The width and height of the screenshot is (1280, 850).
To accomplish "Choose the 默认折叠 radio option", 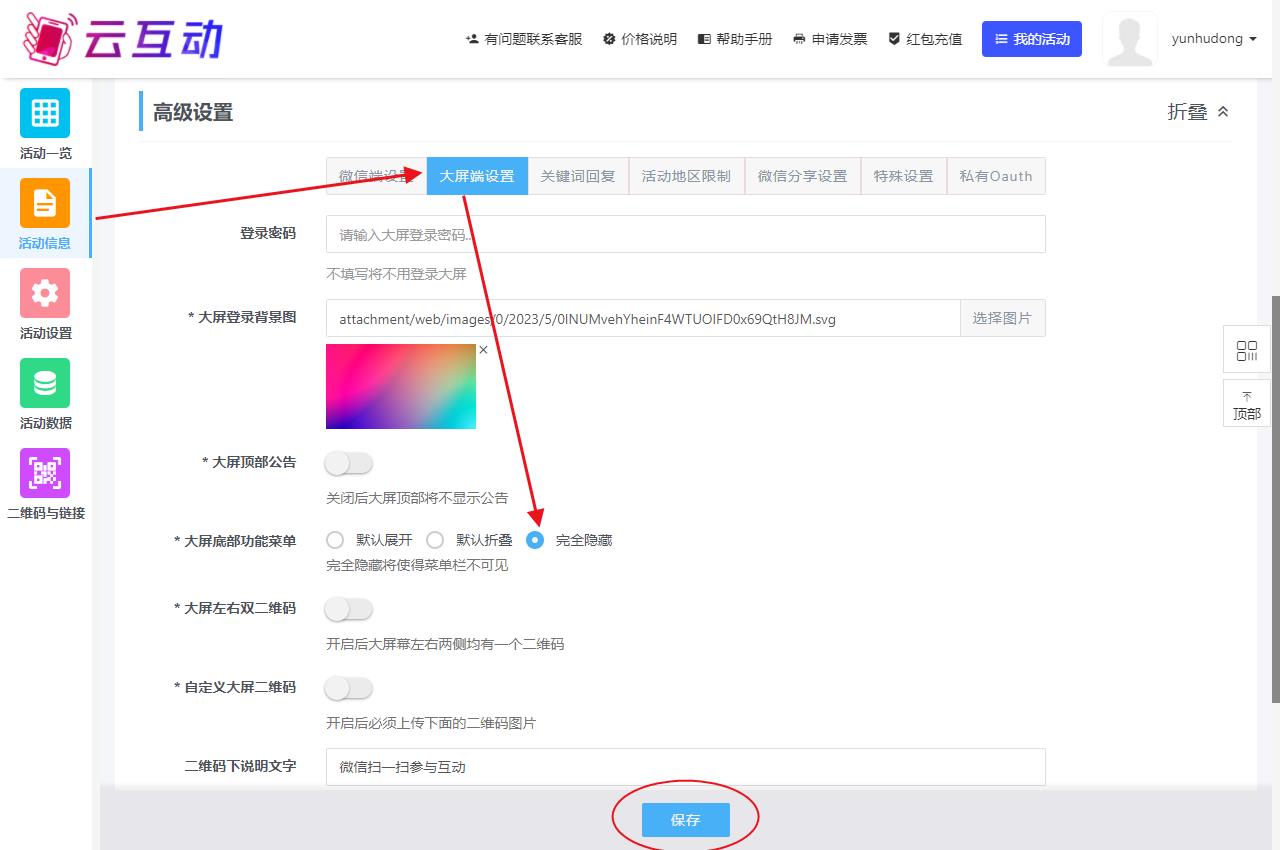I will pos(435,540).
